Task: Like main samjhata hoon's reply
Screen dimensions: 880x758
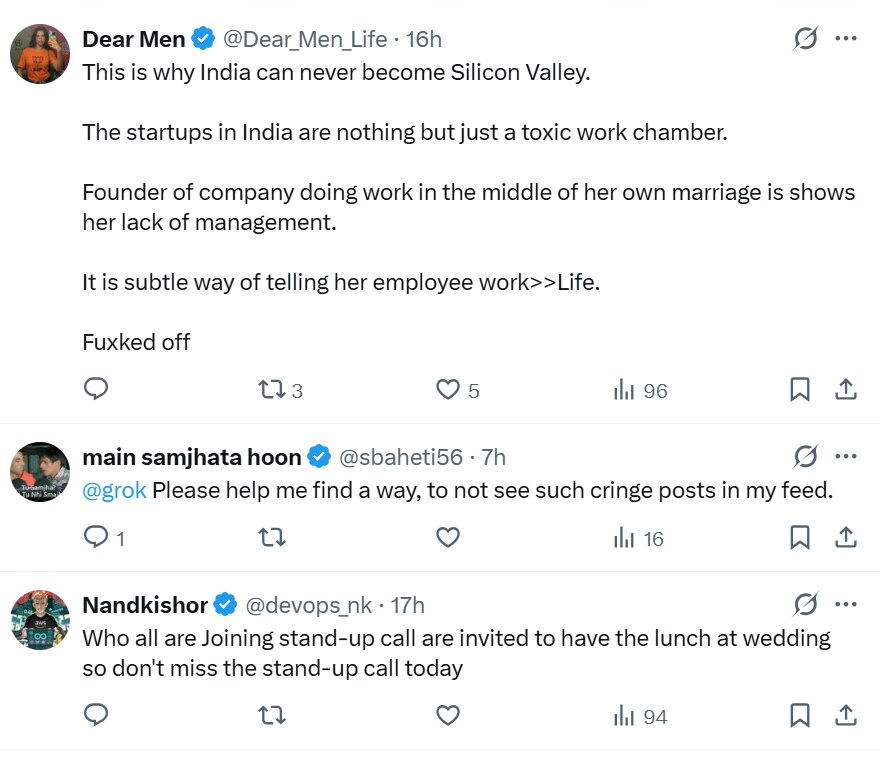Action: 449,538
